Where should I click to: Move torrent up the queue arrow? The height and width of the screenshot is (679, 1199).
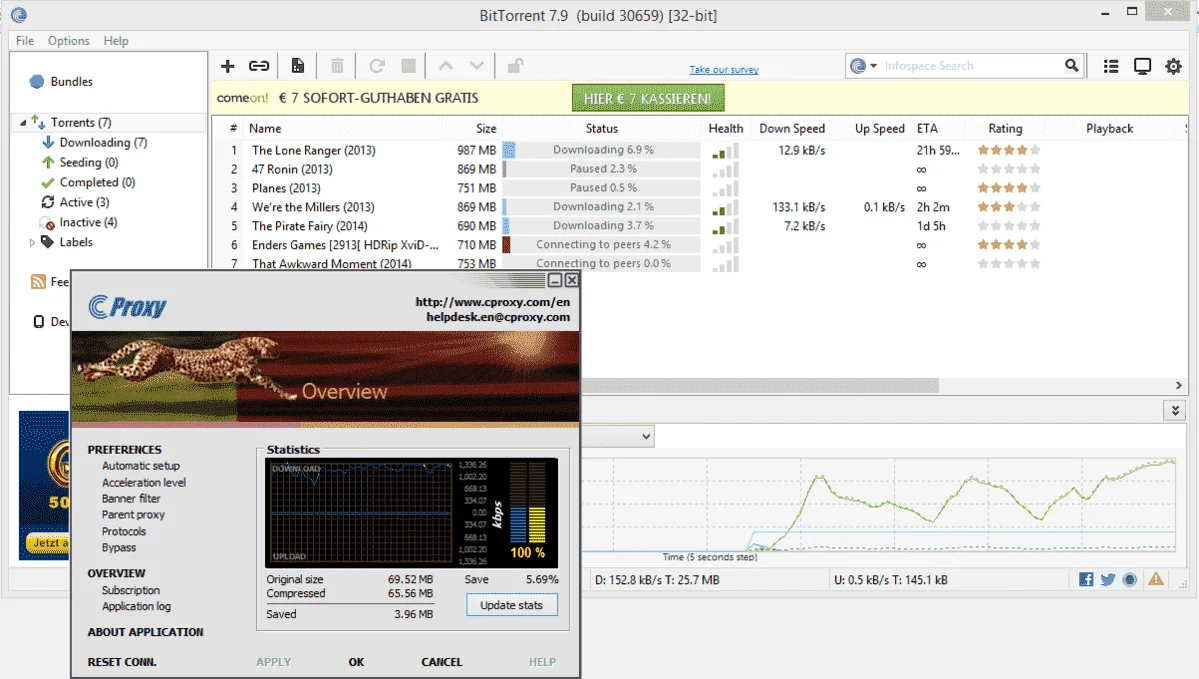pyautogui.click(x=446, y=67)
